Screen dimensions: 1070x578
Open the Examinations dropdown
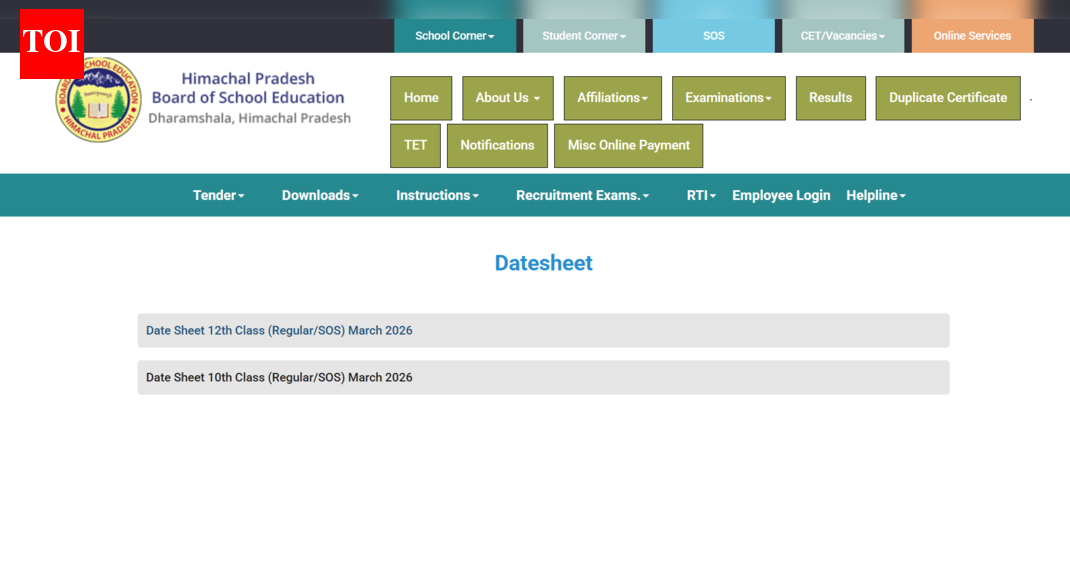click(x=728, y=98)
